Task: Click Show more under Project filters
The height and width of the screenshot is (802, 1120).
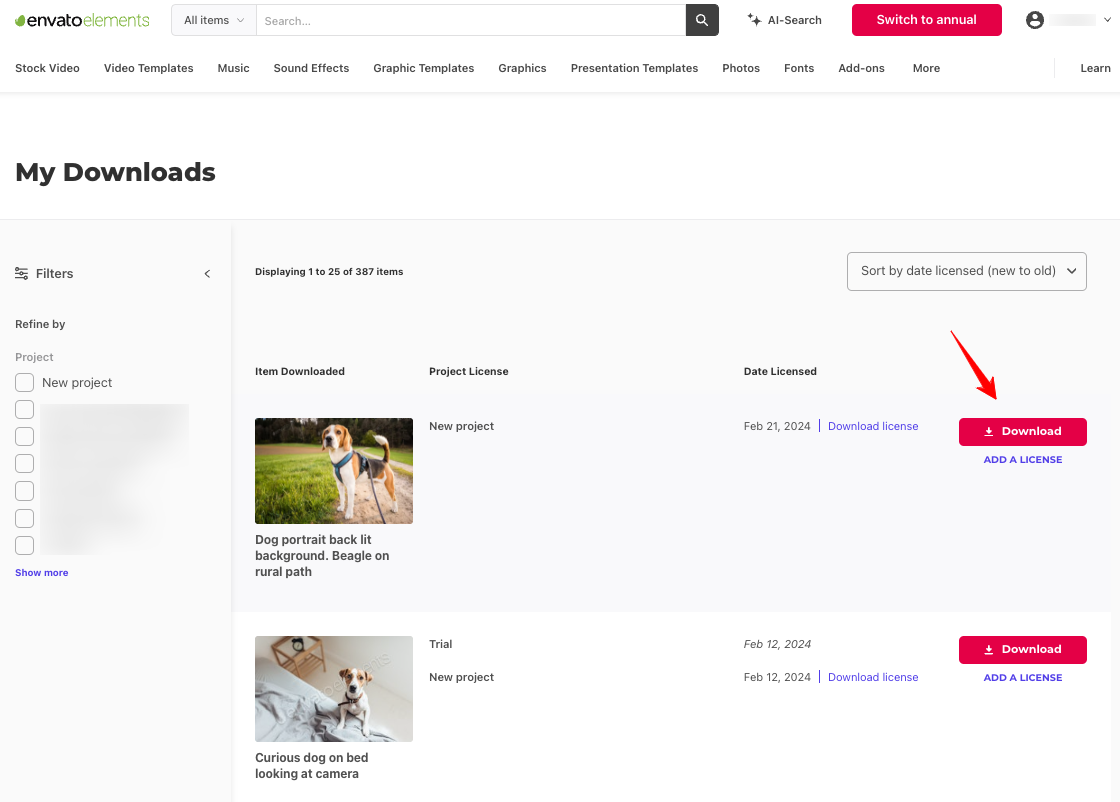Action: click(x=41, y=572)
